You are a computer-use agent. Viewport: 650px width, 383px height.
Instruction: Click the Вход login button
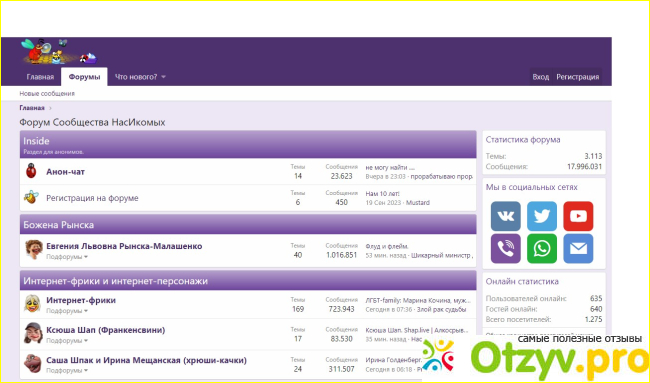541,77
